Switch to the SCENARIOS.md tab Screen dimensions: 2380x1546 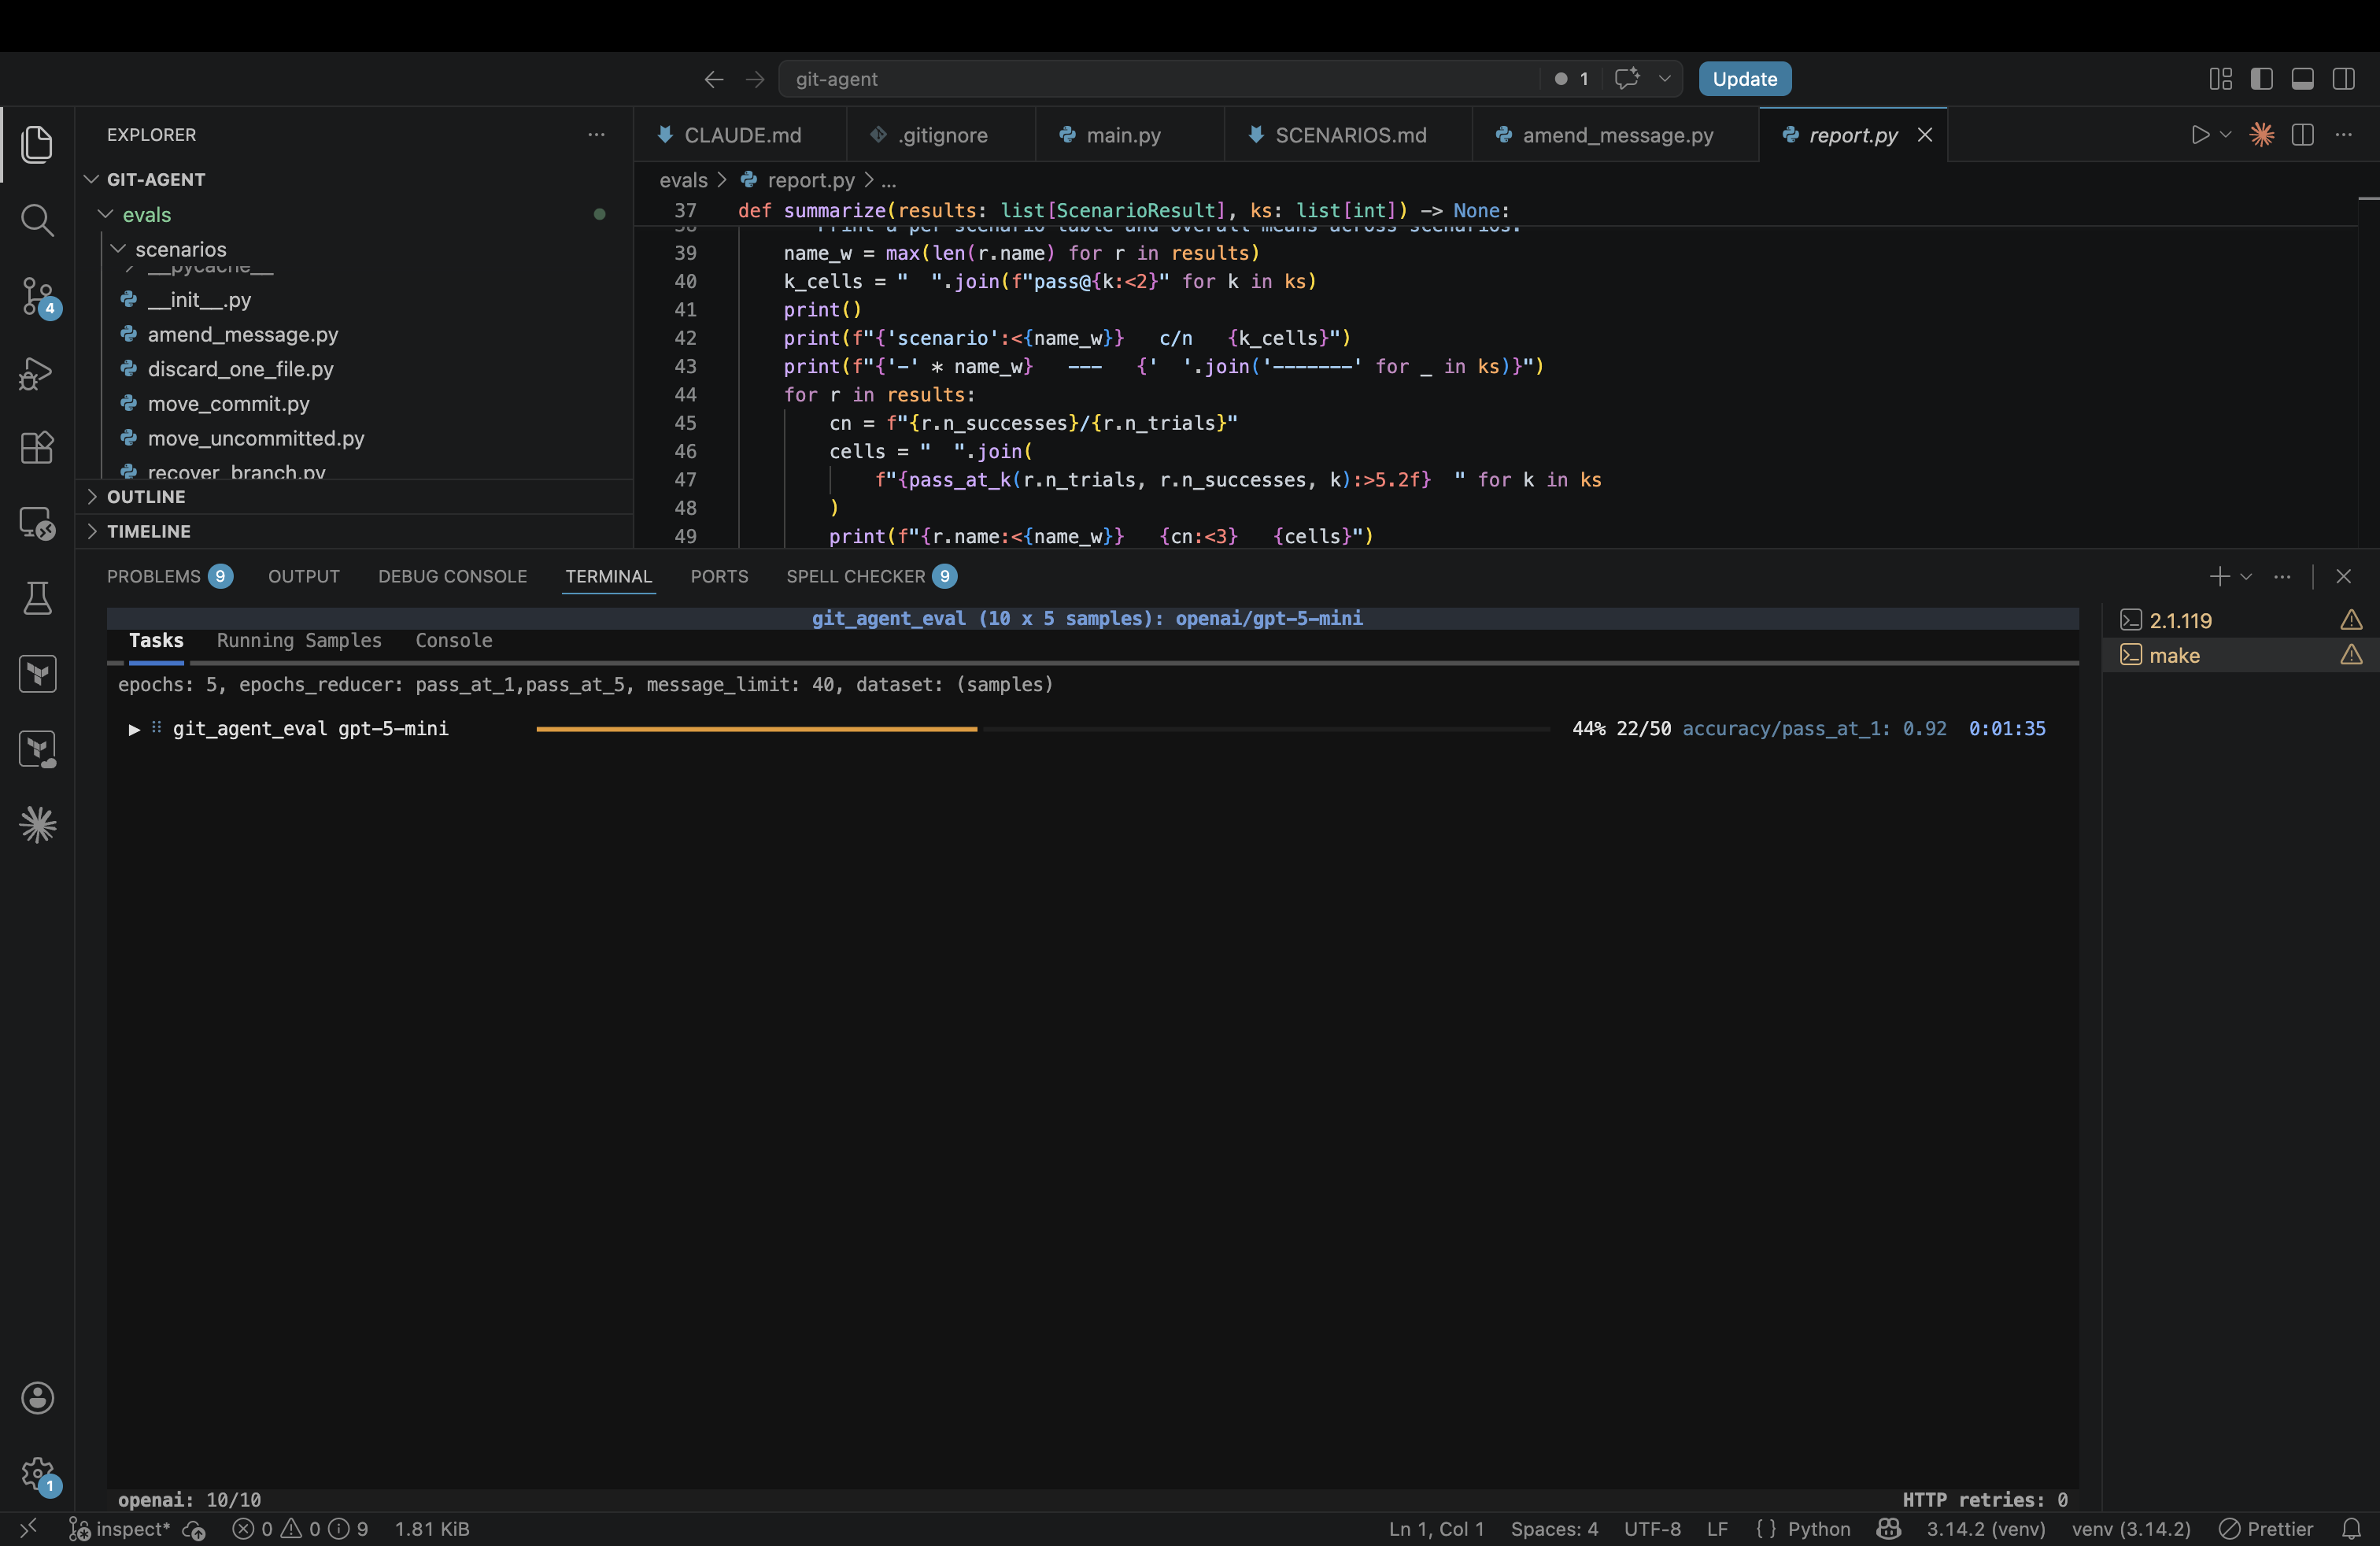1350,135
